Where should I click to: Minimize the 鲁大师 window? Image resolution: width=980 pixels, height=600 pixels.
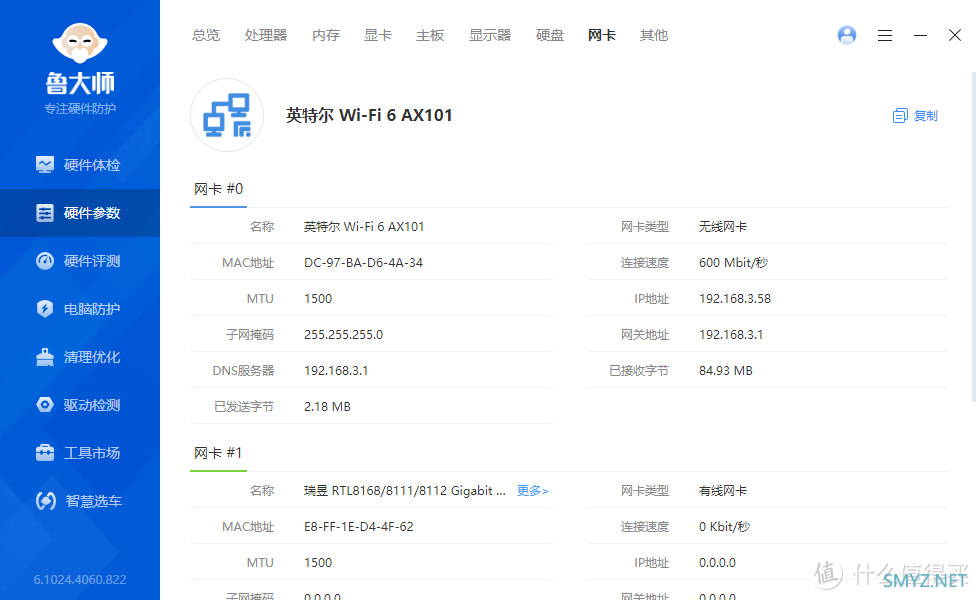click(920, 36)
